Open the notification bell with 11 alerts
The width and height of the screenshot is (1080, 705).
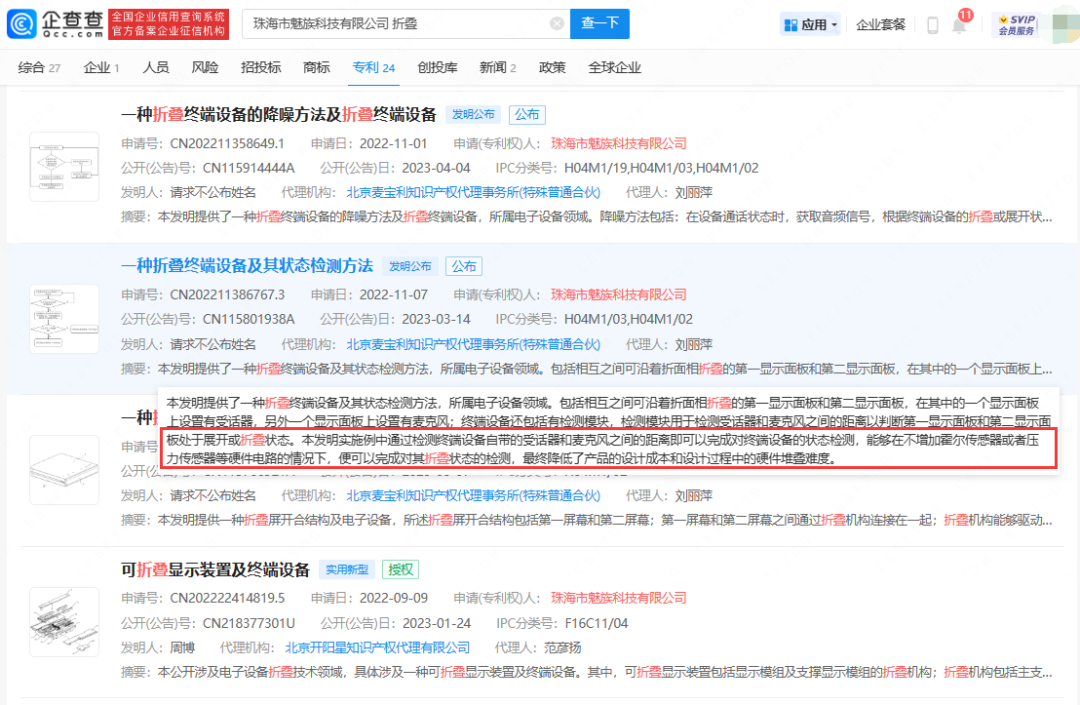click(959, 25)
